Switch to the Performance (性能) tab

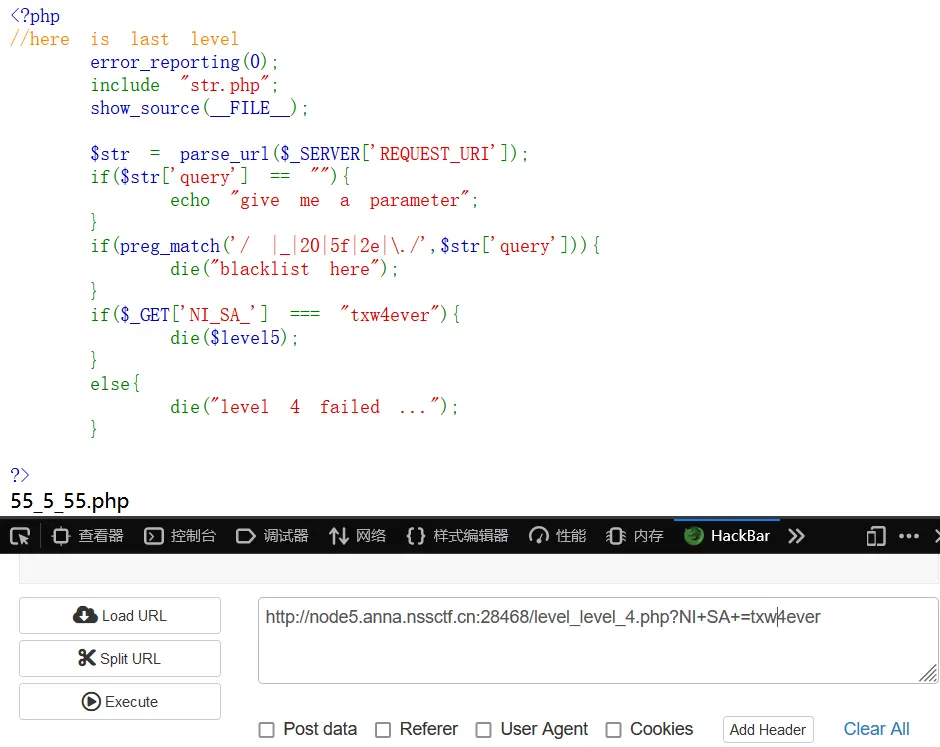click(558, 536)
